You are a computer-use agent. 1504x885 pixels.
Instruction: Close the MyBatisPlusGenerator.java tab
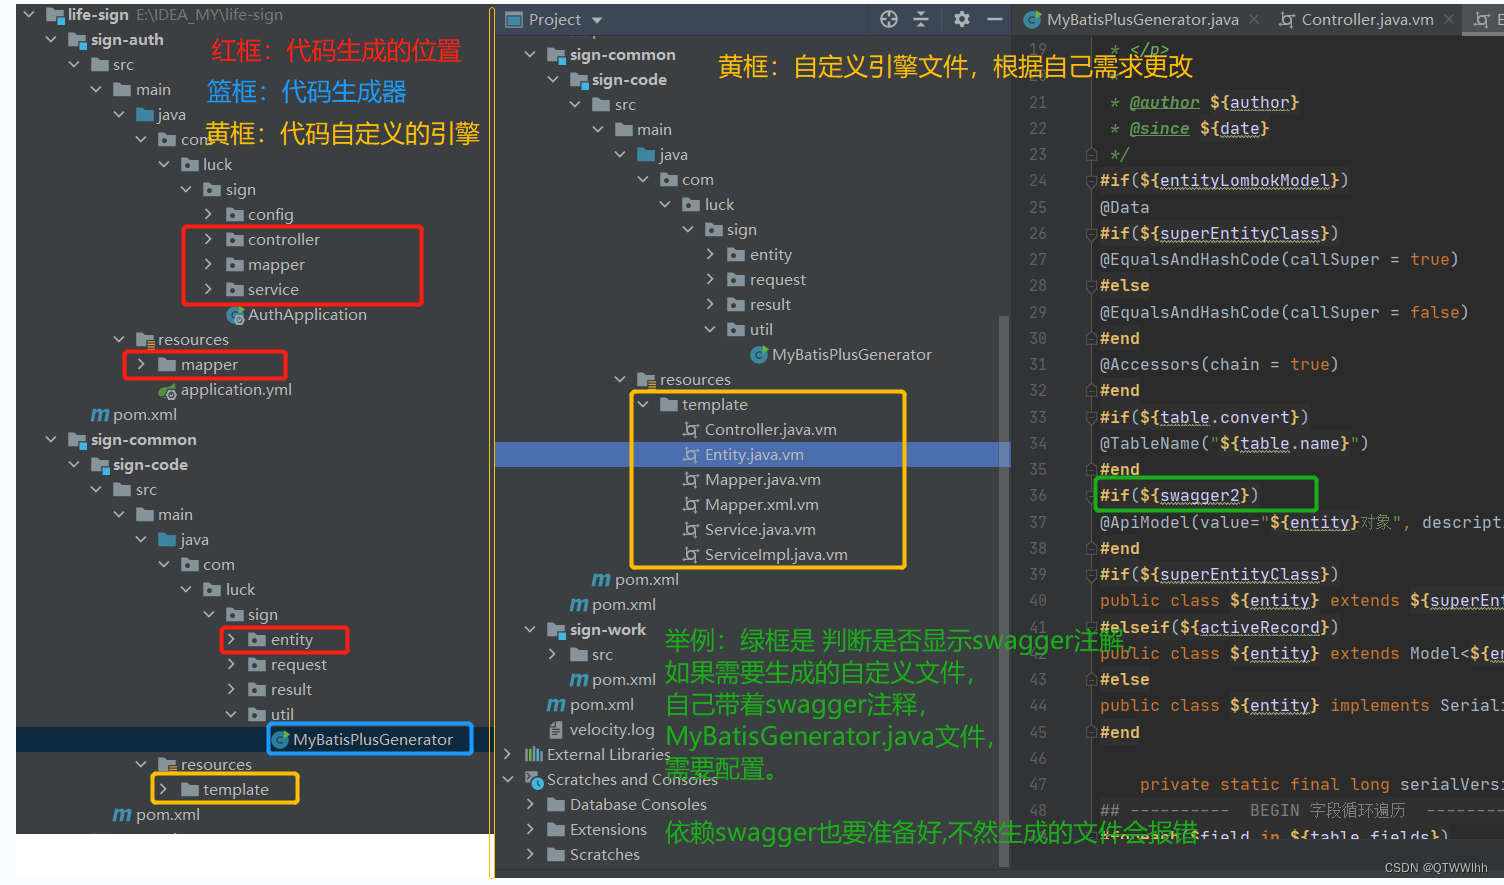coord(1254,19)
